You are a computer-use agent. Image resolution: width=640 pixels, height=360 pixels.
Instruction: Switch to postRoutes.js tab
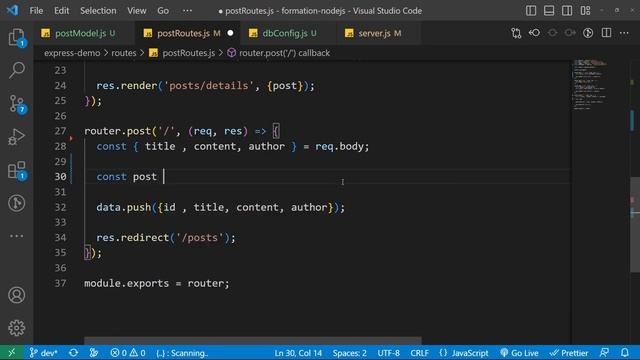[188, 33]
